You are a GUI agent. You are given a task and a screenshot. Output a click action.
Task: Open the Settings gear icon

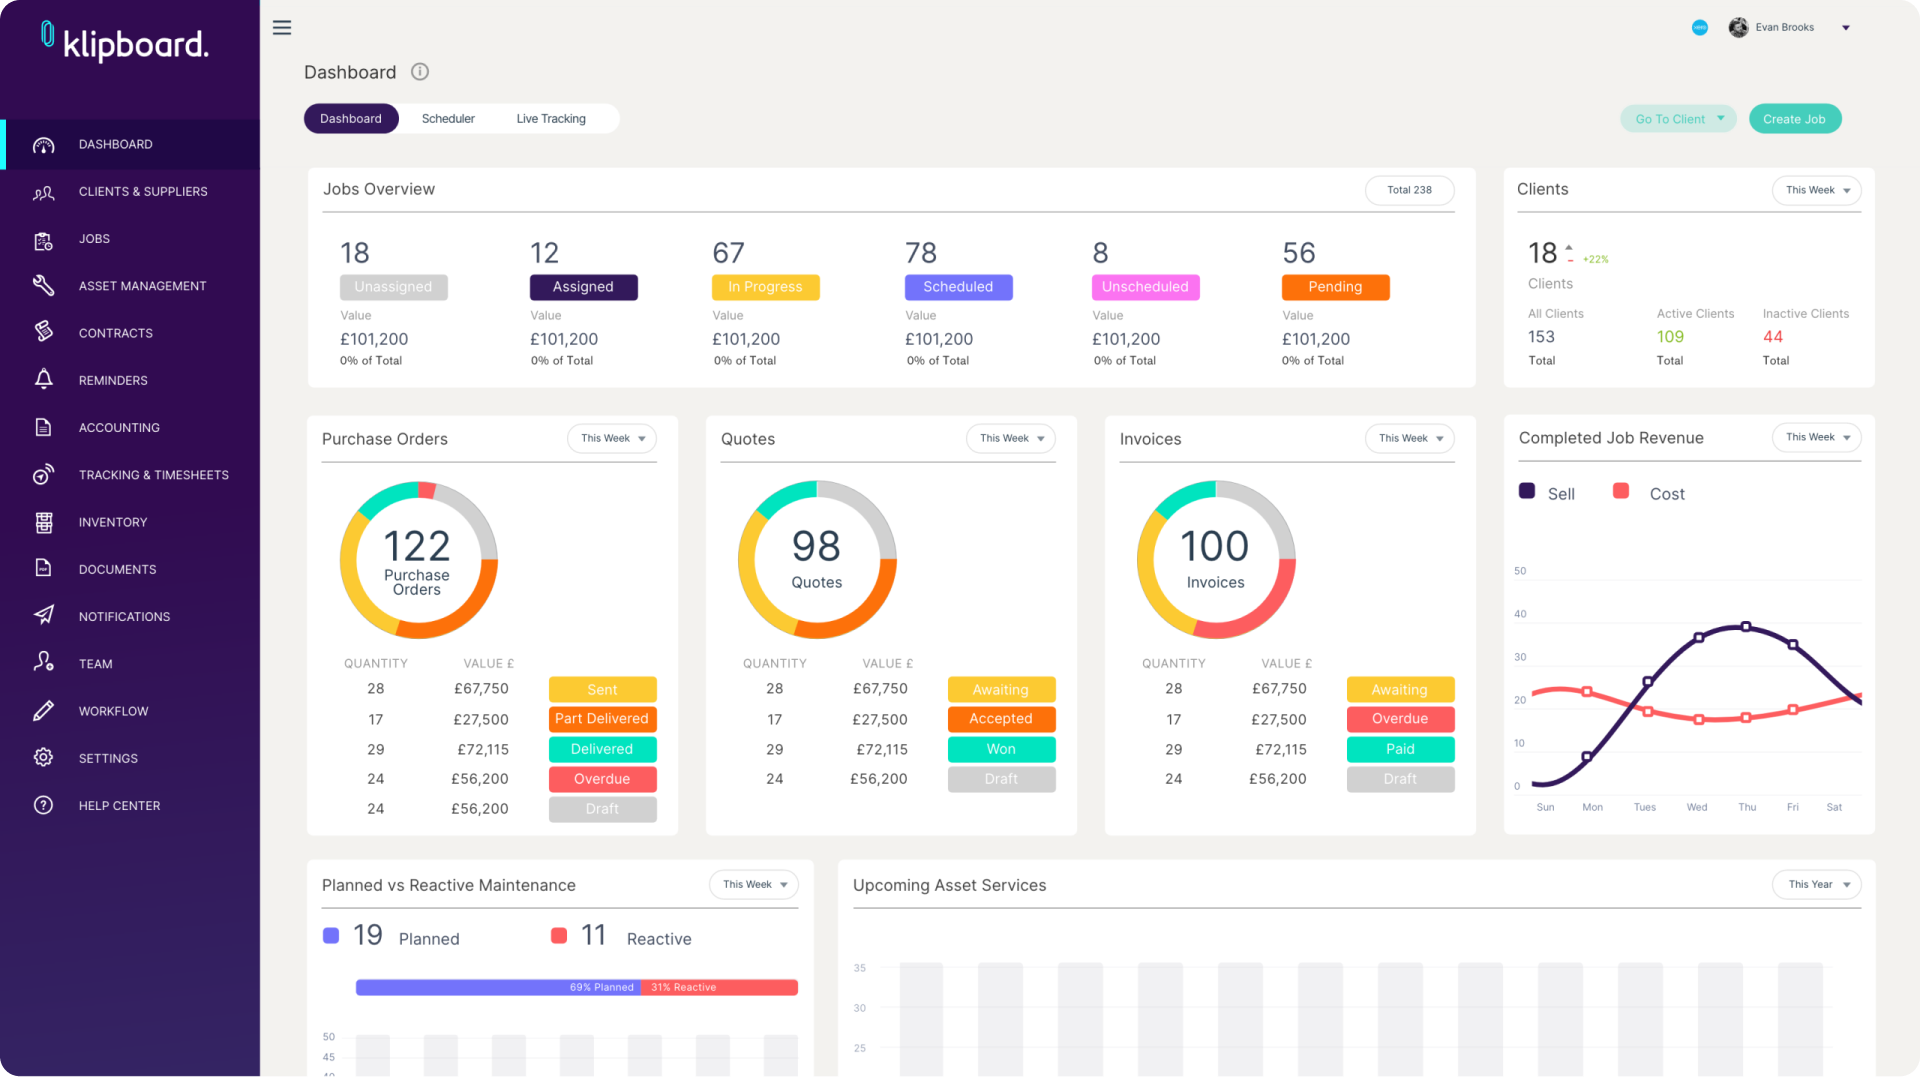43,758
